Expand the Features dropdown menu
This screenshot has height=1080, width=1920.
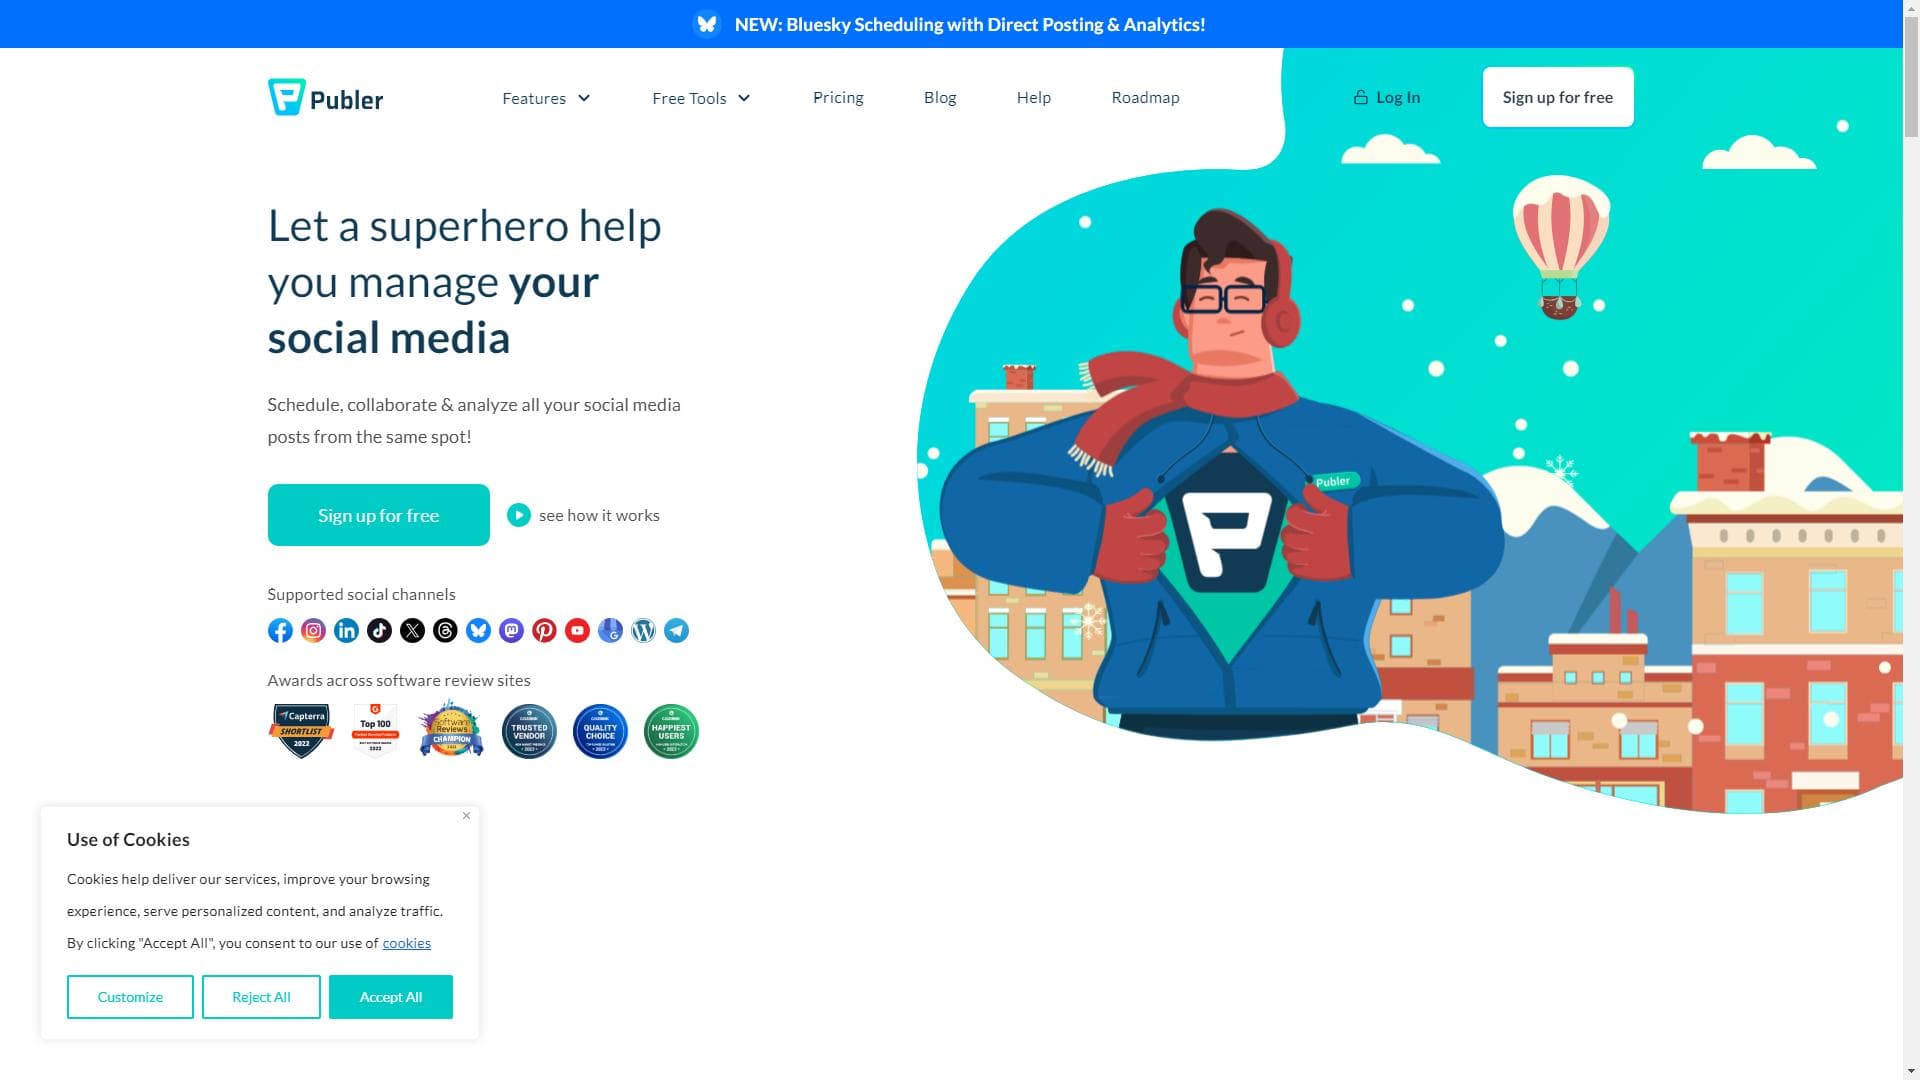pyautogui.click(x=546, y=98)
